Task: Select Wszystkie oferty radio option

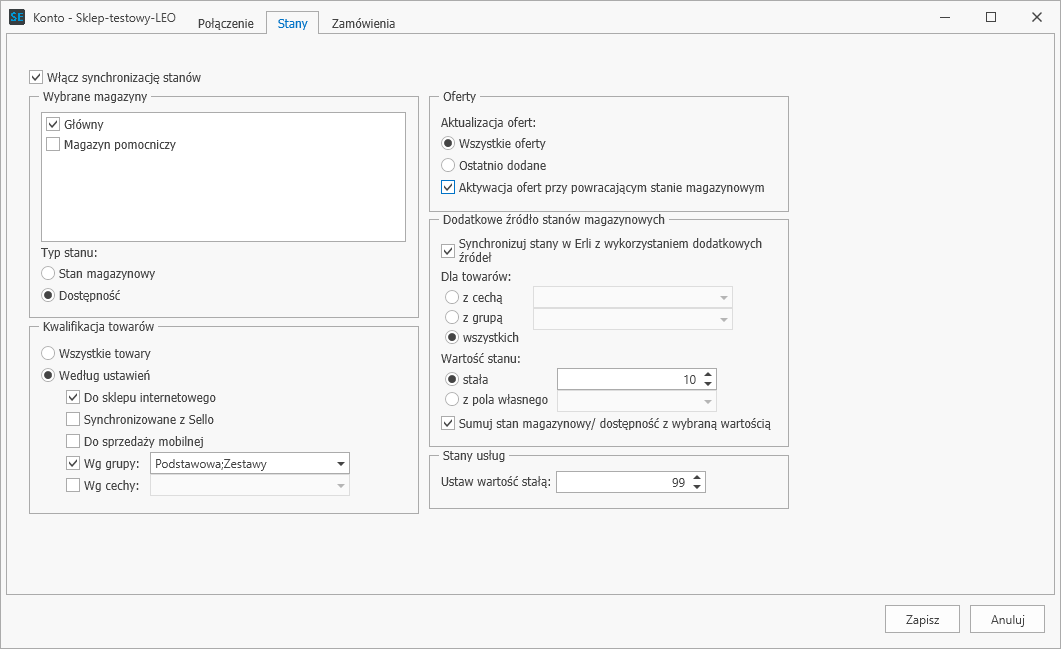Action: [448, 143]
